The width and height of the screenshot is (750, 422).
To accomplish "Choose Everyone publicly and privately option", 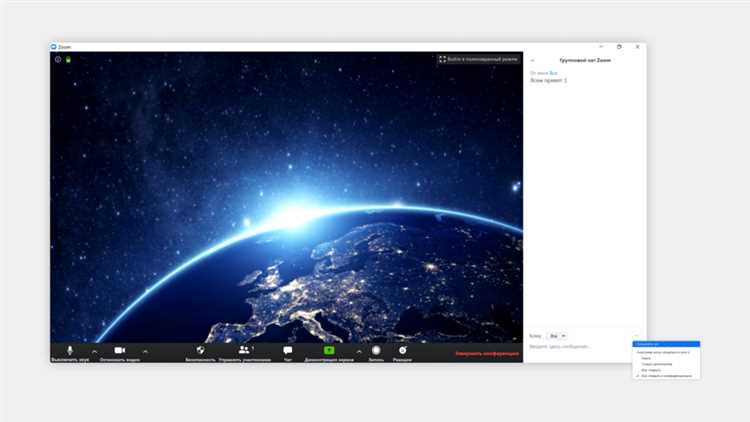I will [666, 376].
